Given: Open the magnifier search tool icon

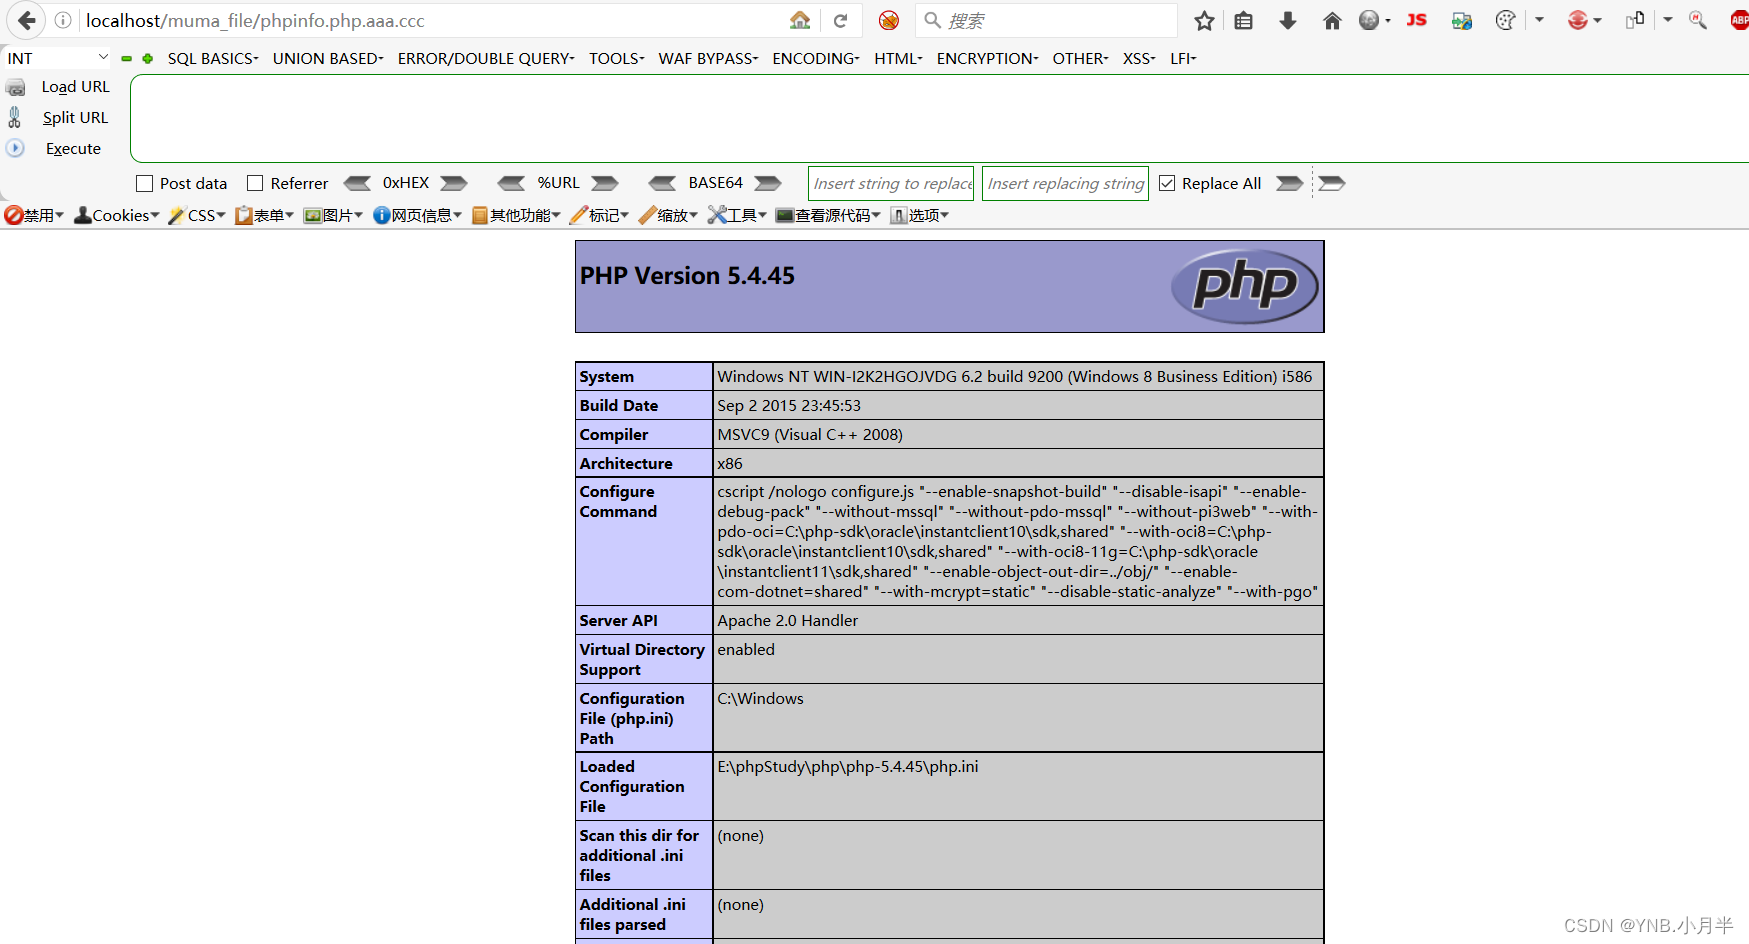Looking at the screenshot, I should (1697, 20).
